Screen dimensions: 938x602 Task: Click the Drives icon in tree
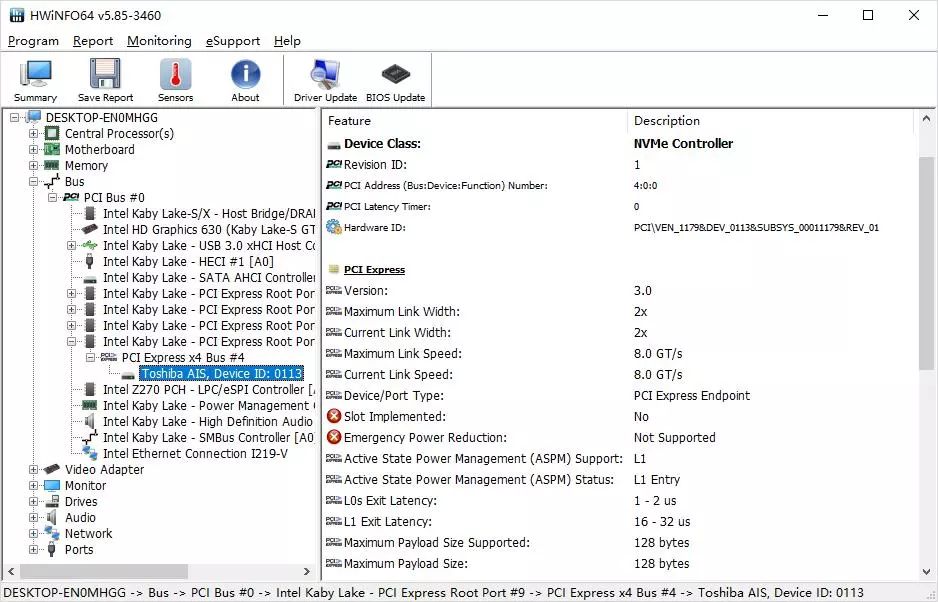tap(52, 501)
